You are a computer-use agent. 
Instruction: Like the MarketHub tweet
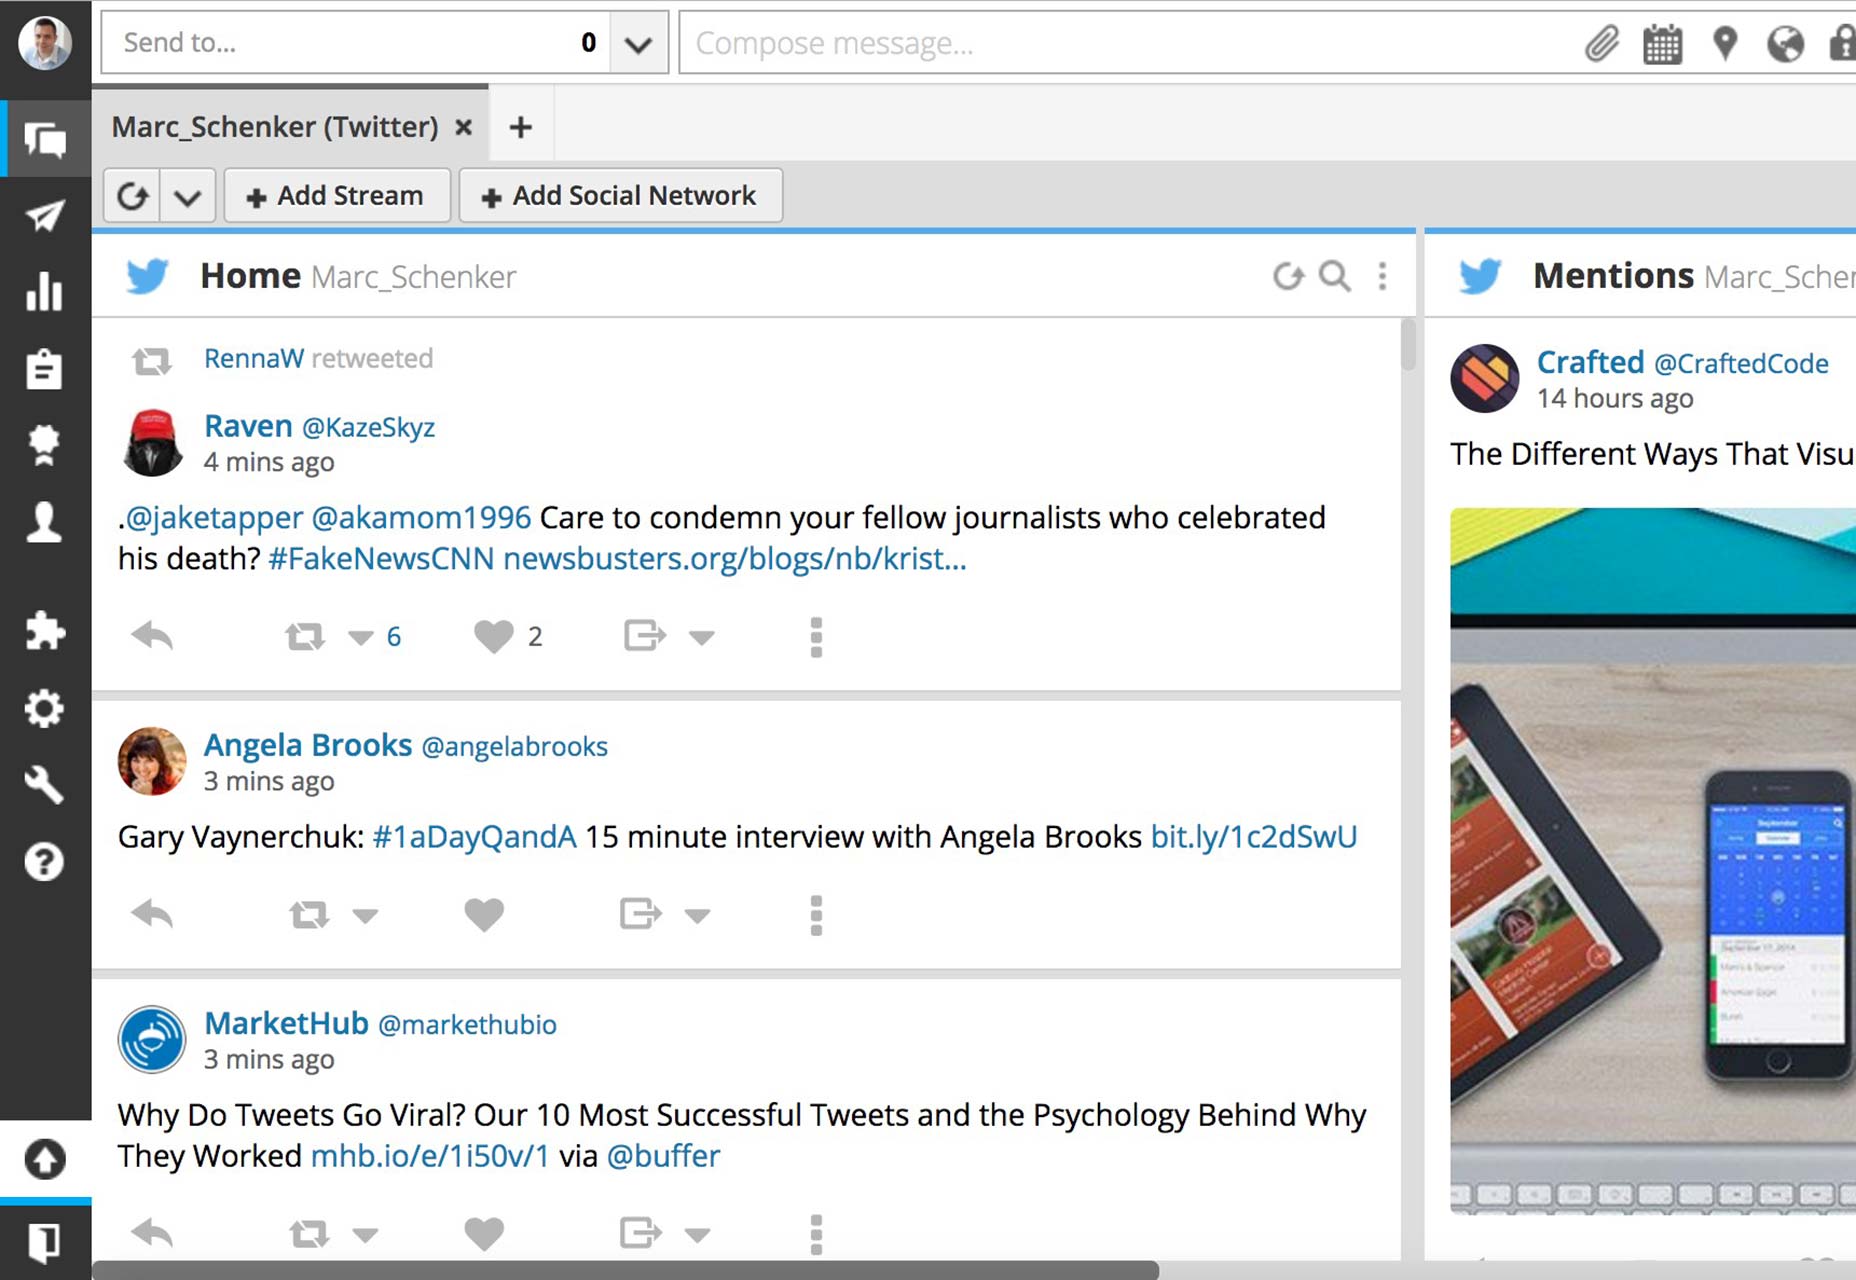tap(484, 1234)
